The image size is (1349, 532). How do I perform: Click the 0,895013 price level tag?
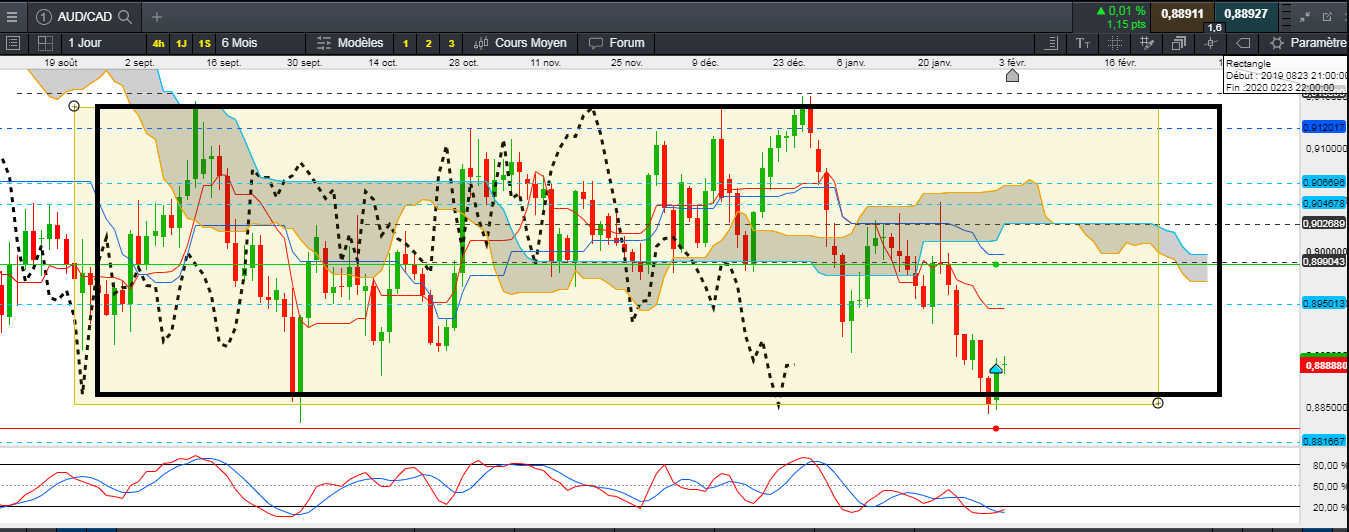(x=1325, y=303)
